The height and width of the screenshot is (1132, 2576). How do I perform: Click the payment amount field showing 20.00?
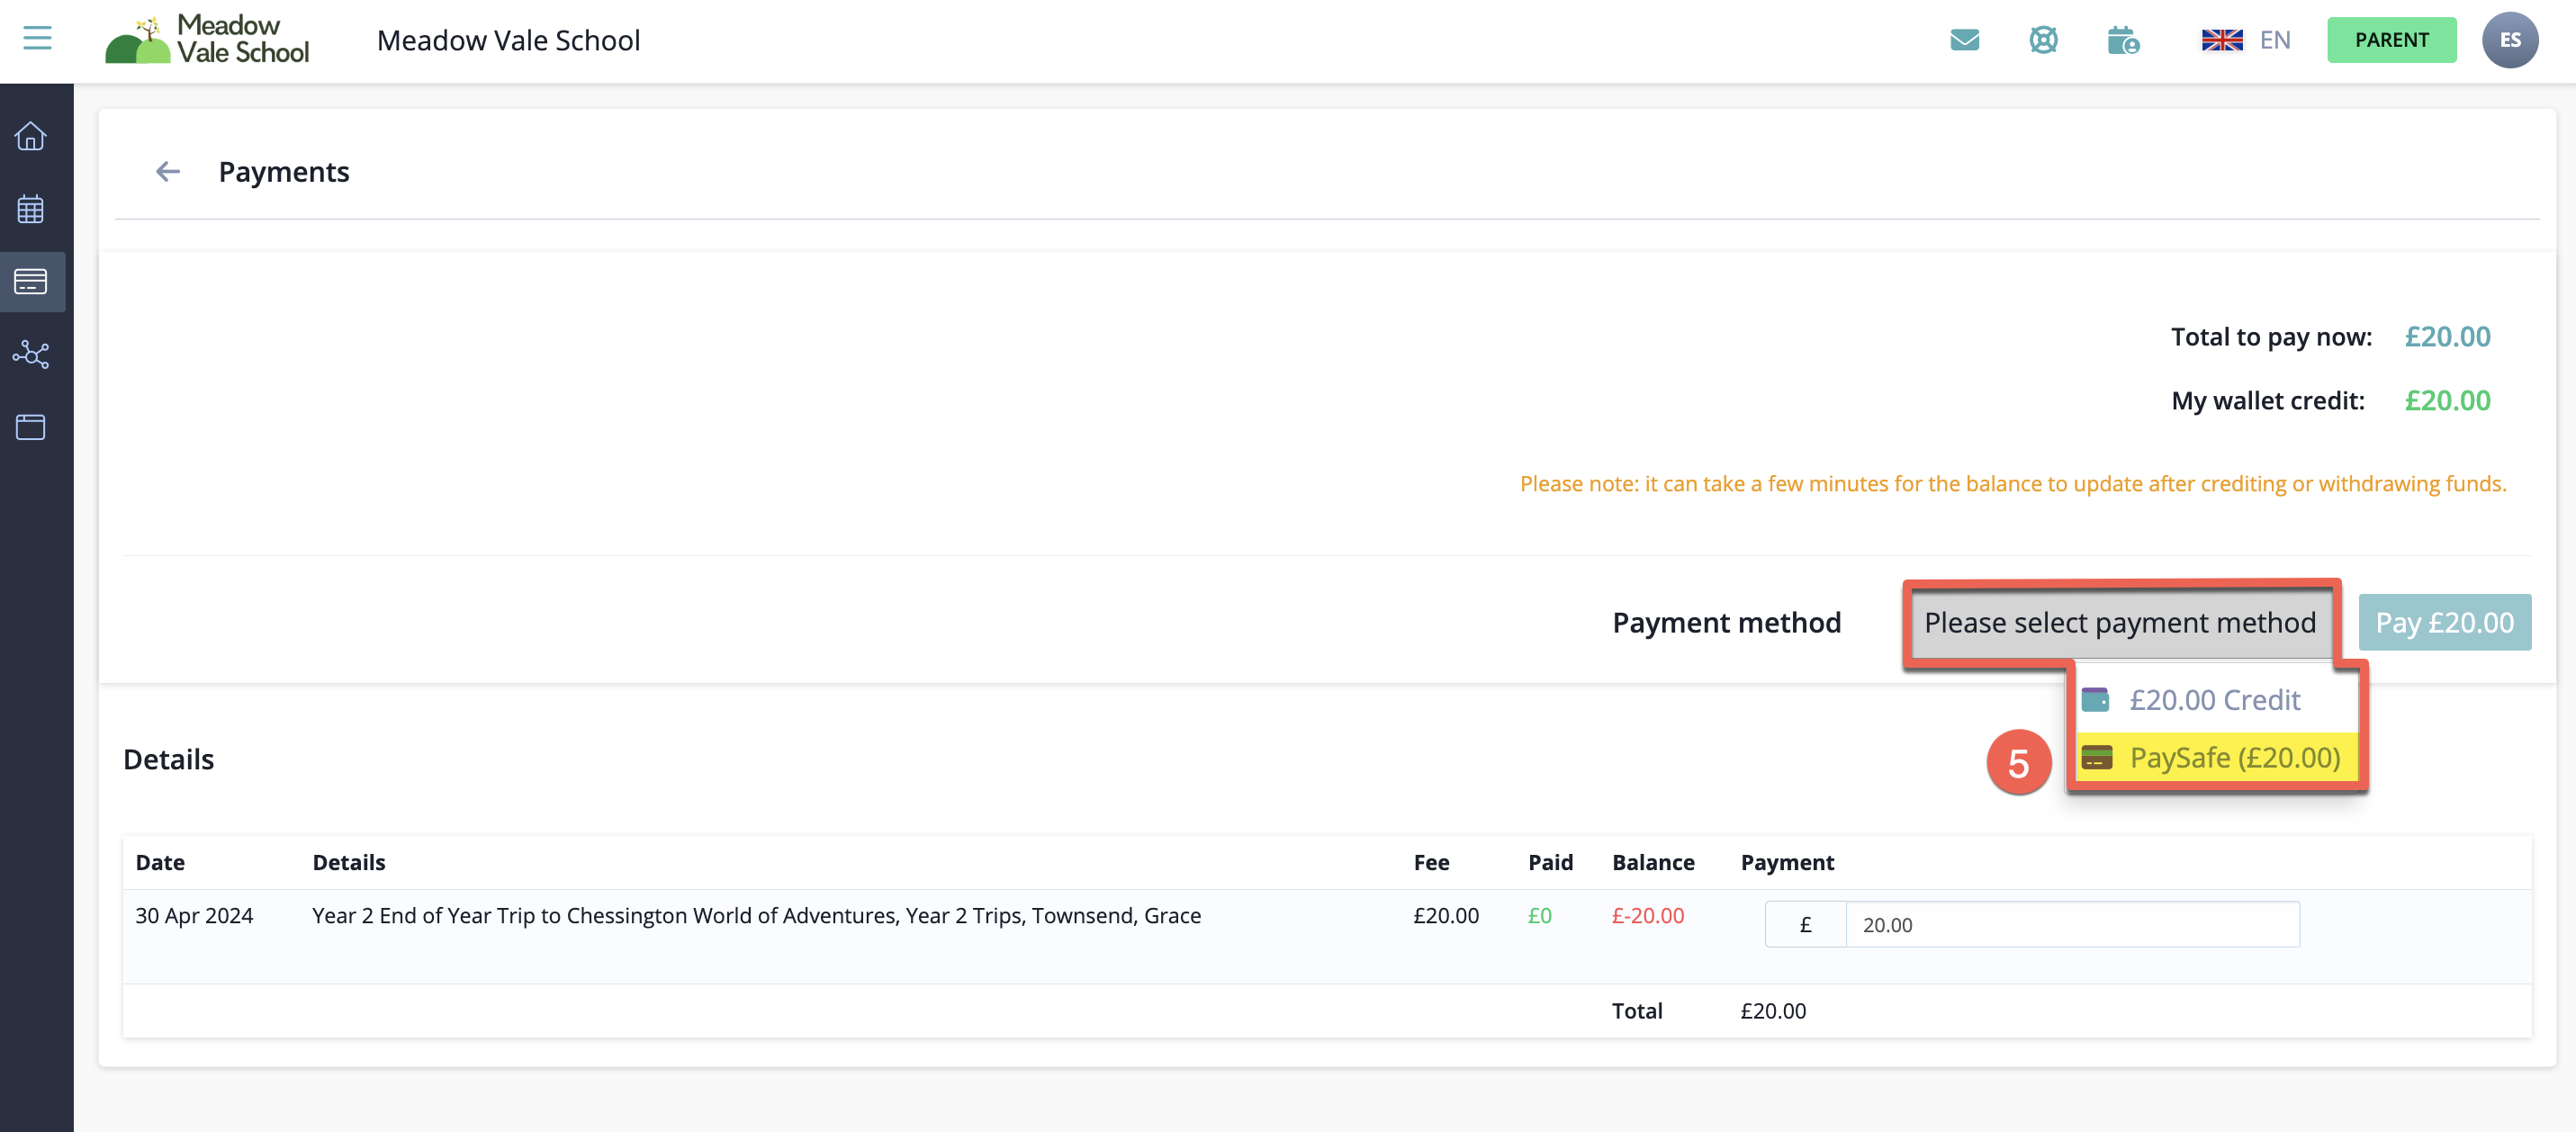coord(2070,925)
